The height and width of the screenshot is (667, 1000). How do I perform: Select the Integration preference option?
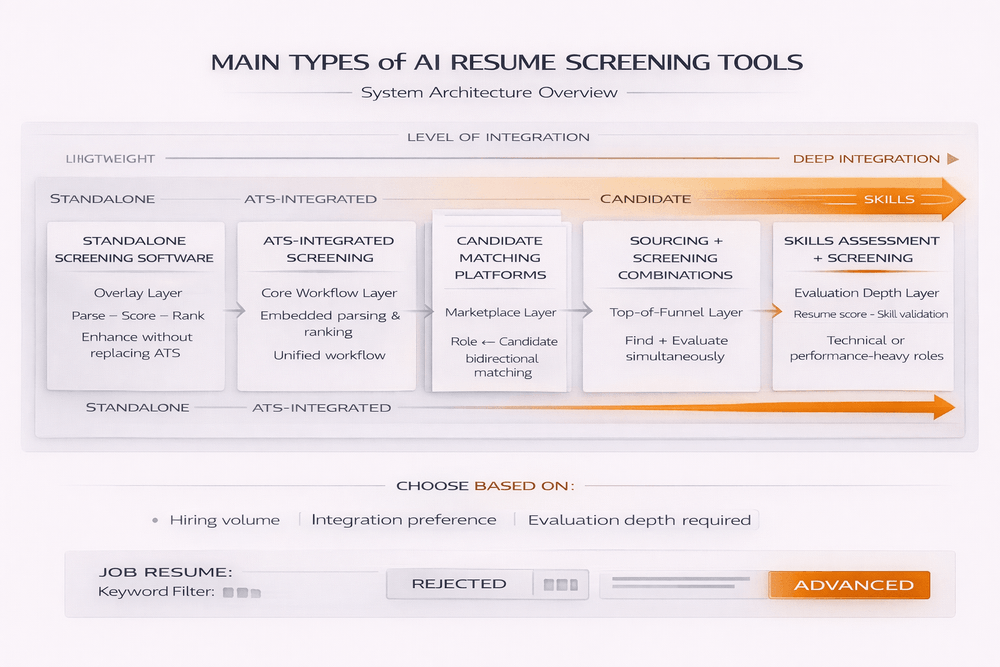403,520
